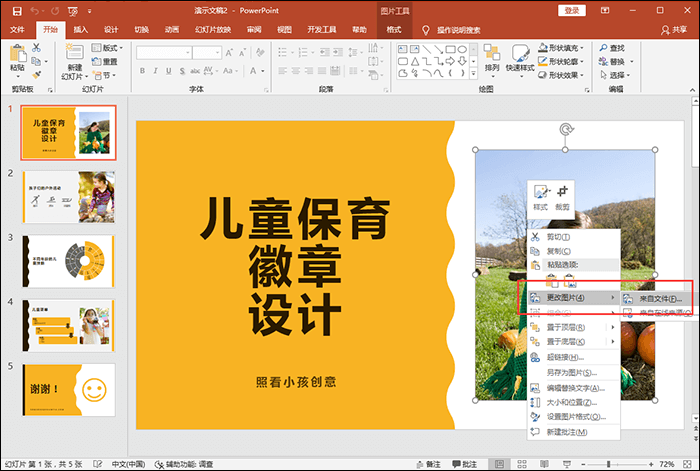Click 辅助功能: 调查 in status bar
This screenshot has height=471, width=700.
click(184, 464)
